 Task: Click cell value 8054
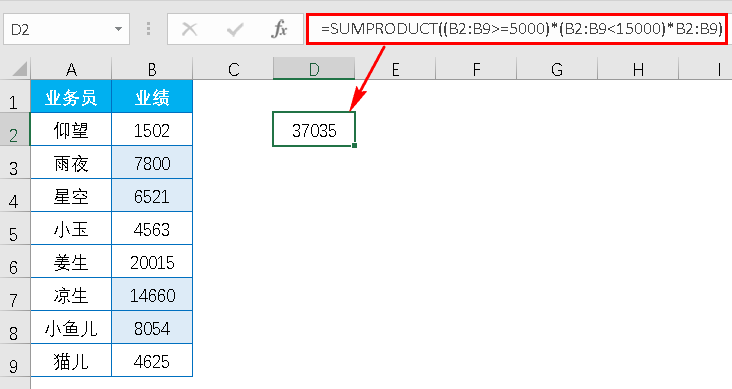click(x=152, y=328)
